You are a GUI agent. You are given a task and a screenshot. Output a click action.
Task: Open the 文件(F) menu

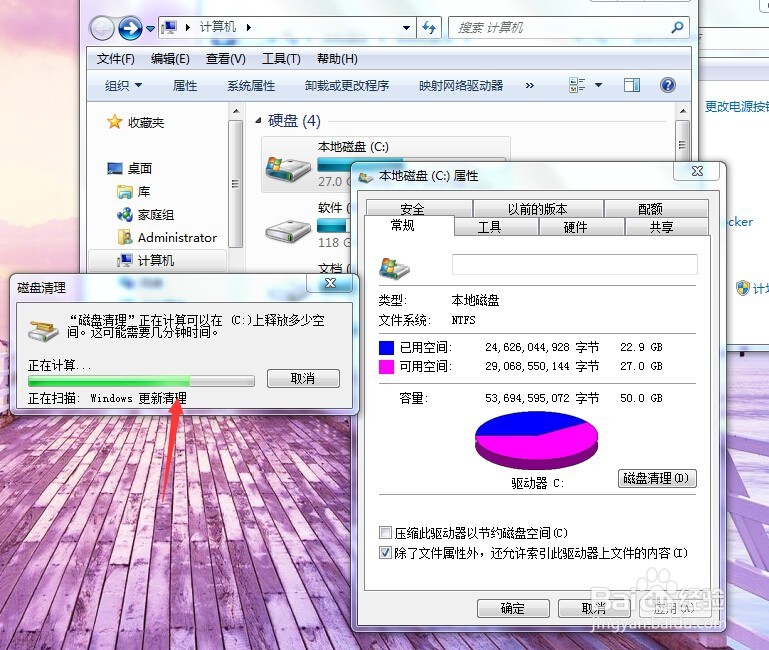(x=116, y=59)
